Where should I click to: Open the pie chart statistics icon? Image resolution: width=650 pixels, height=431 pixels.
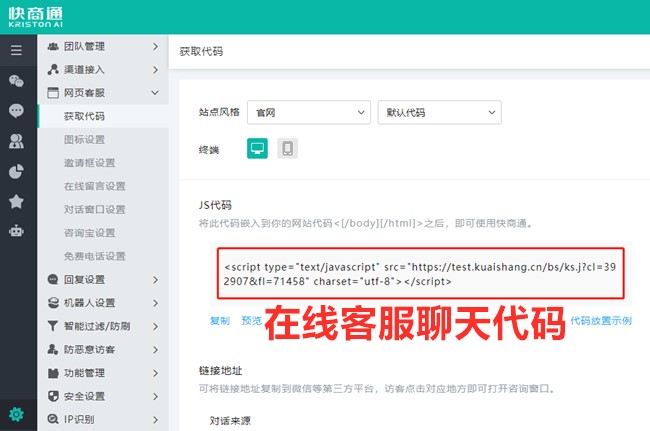pyautogui.click(x=16, y=171)
